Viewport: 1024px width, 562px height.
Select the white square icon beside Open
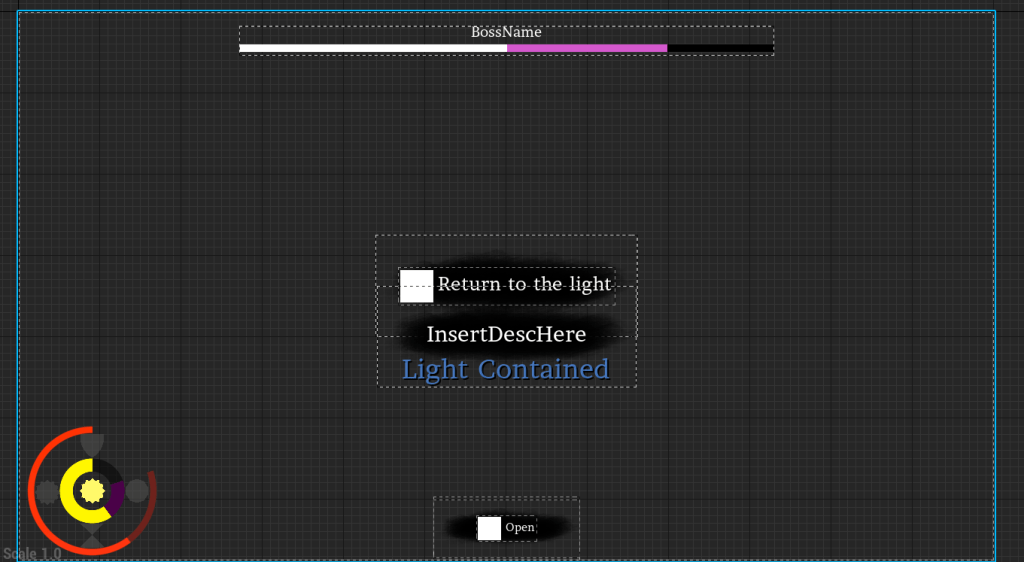(489, 528)
